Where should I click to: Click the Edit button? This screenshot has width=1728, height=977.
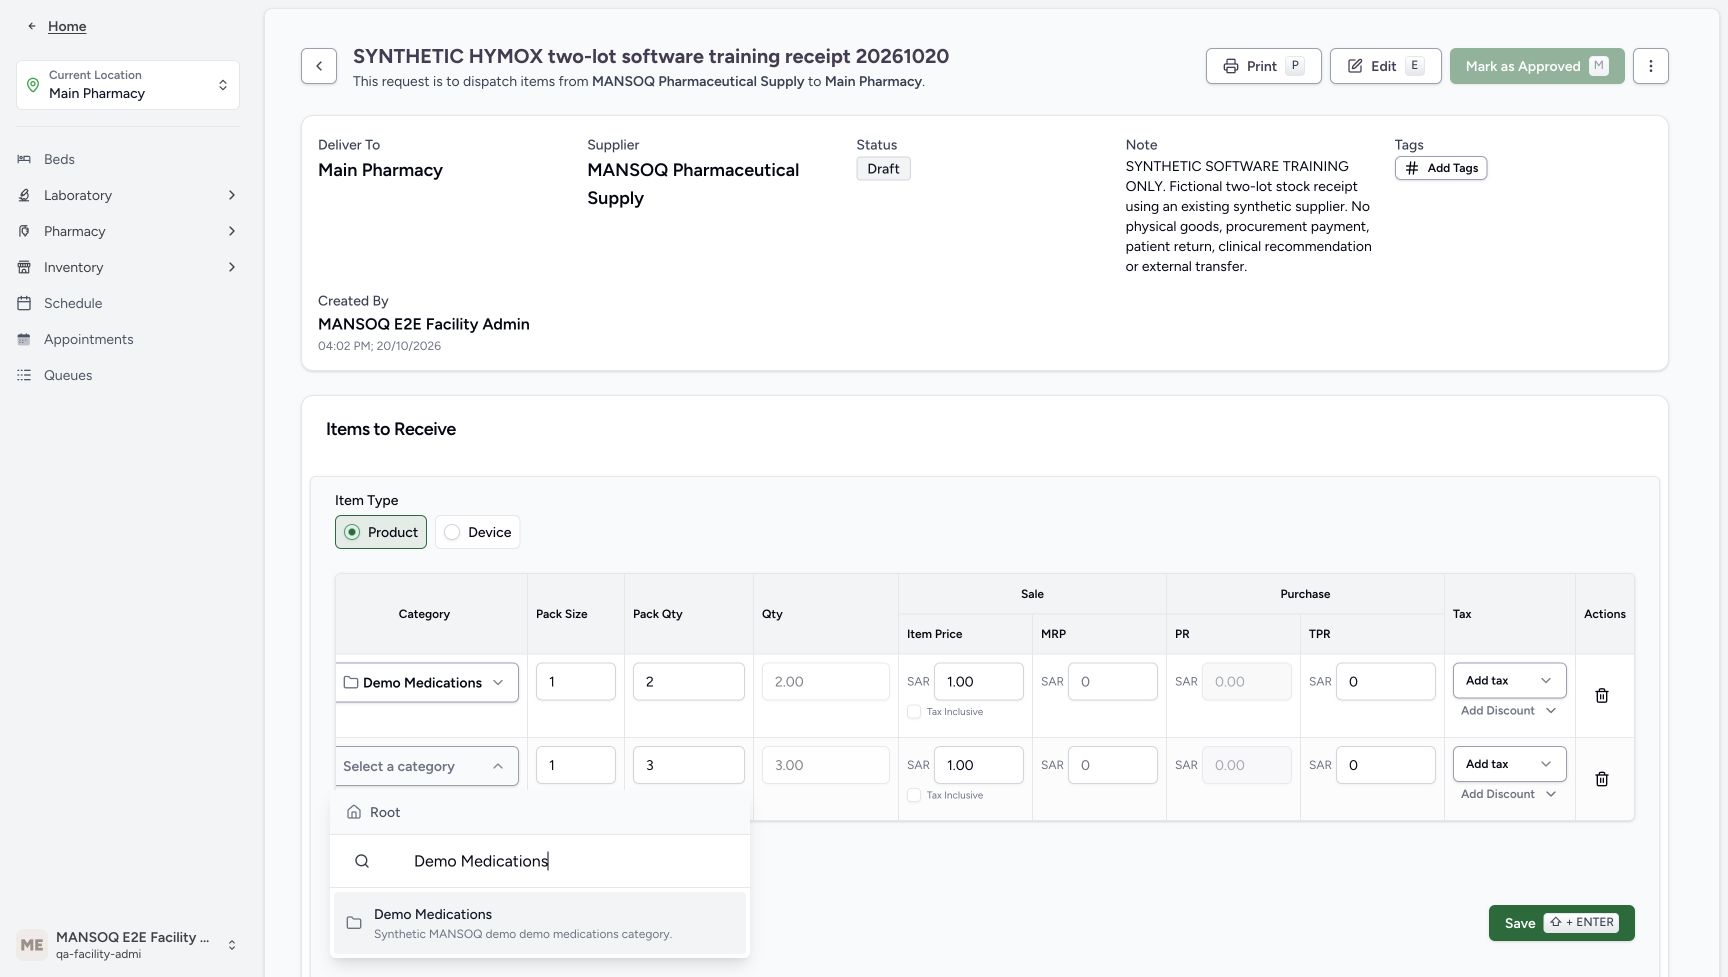pyautogui.click(x=1386, y=66)
